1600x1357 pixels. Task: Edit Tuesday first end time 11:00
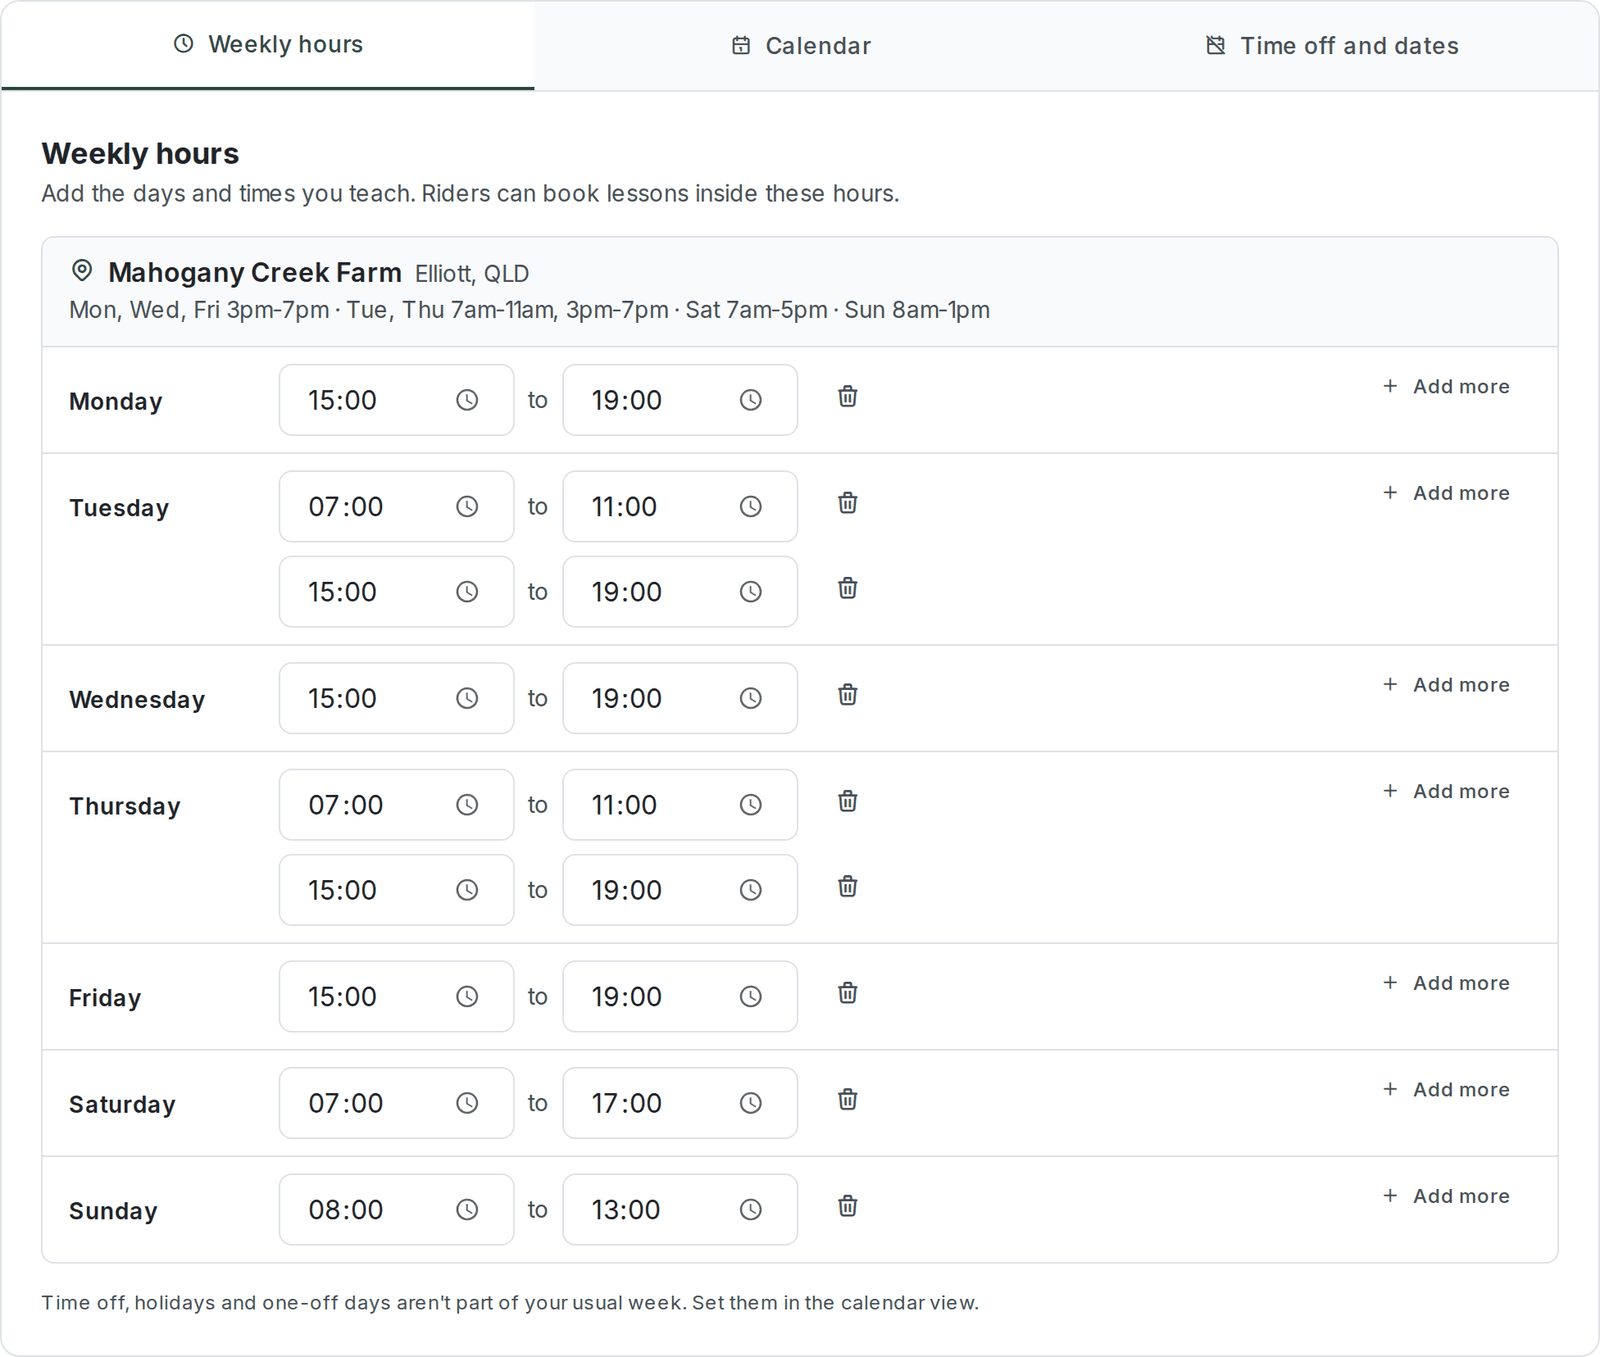point(680,507)
